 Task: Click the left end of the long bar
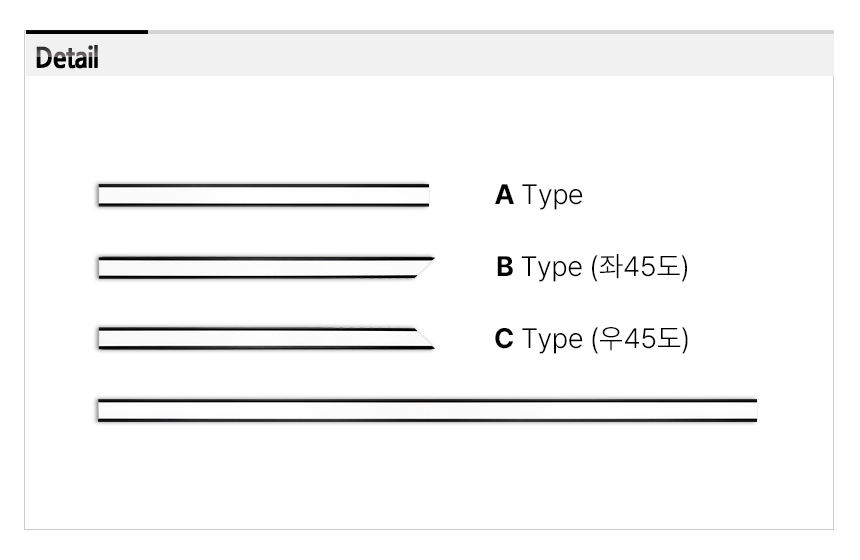[x=101, y=410]
